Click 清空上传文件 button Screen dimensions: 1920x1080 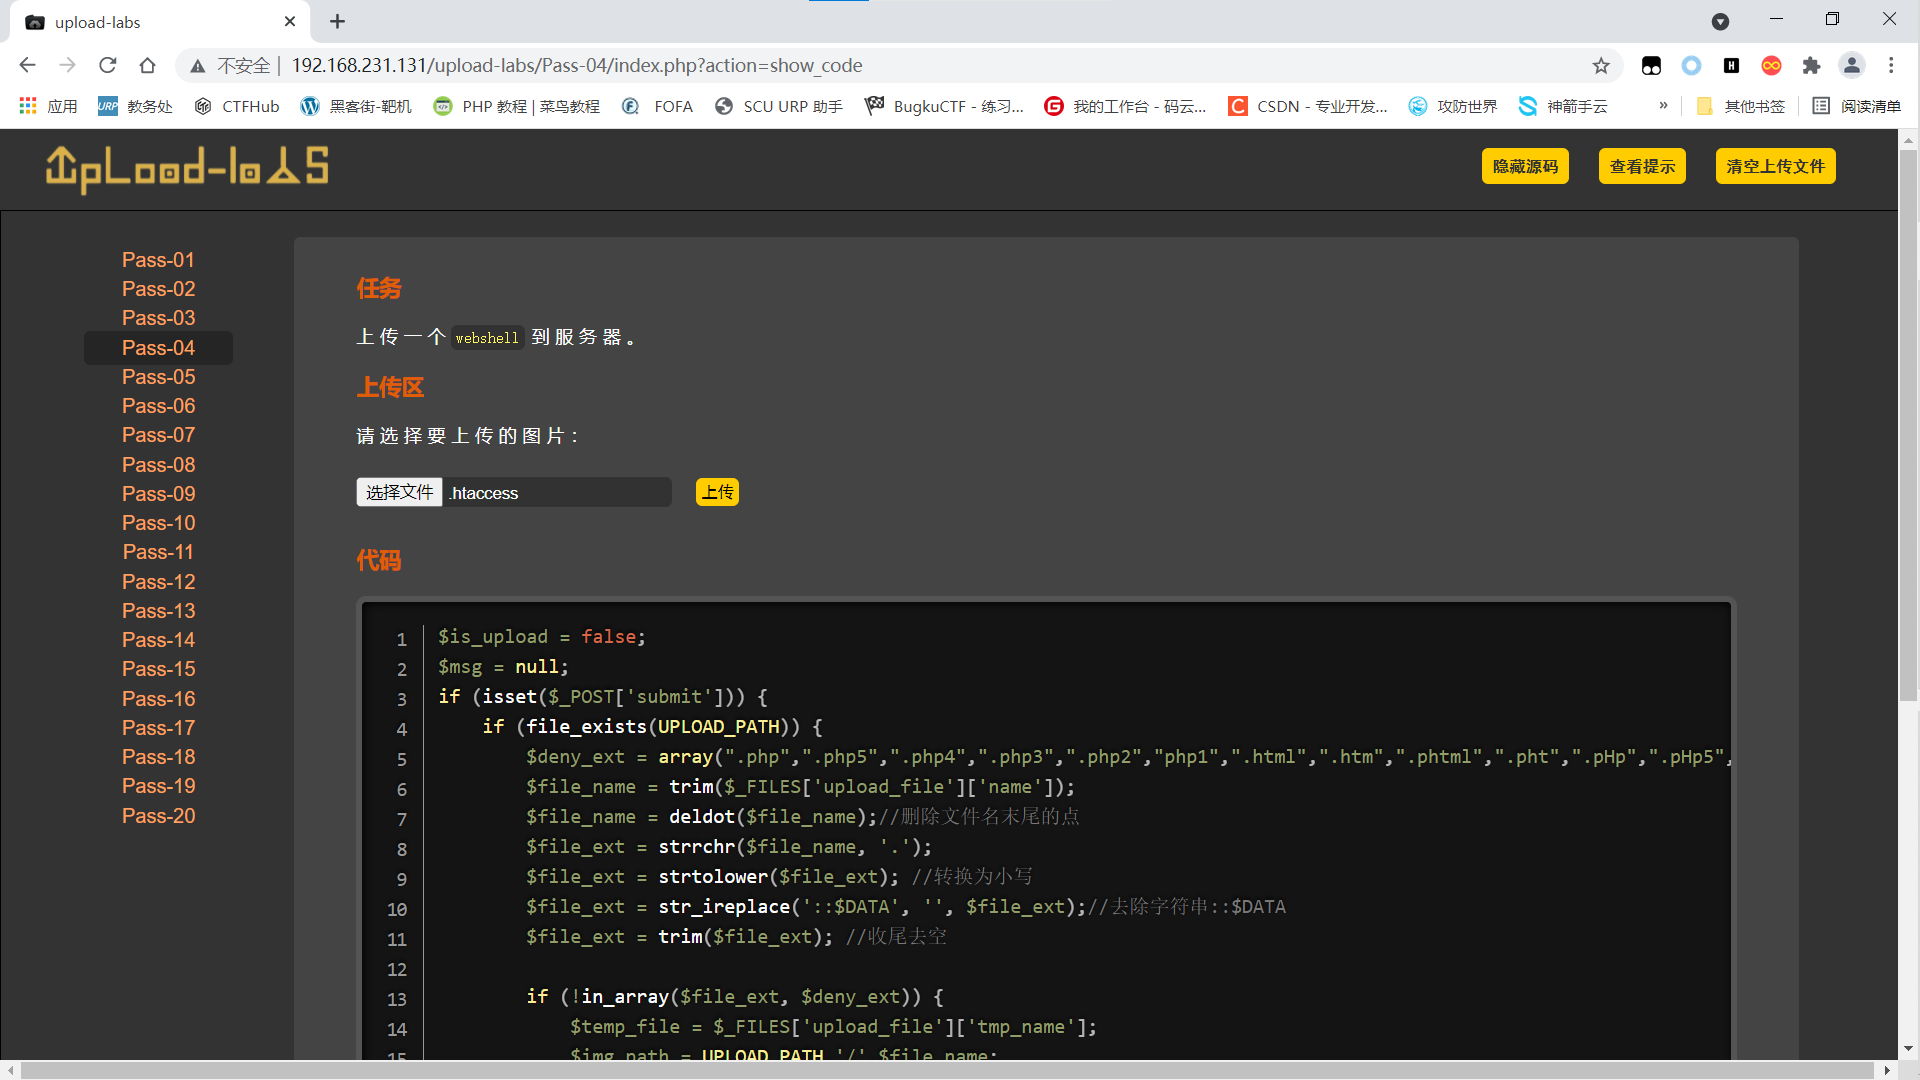point(1775,166)
